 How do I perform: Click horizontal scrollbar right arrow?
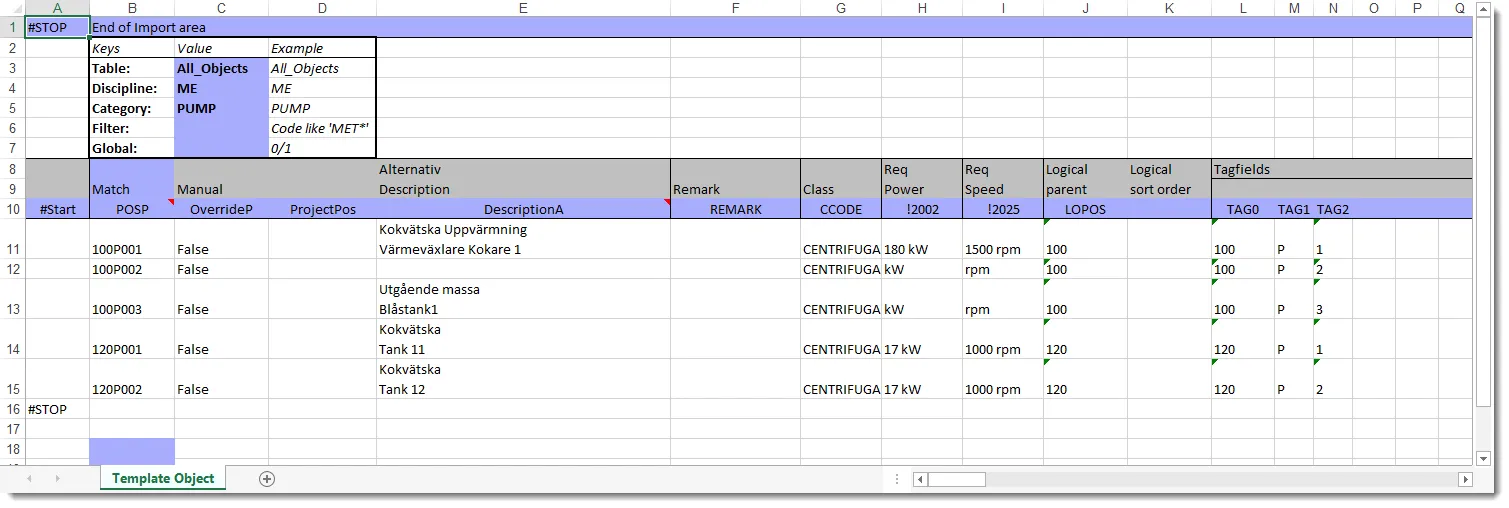point(1466,479)
